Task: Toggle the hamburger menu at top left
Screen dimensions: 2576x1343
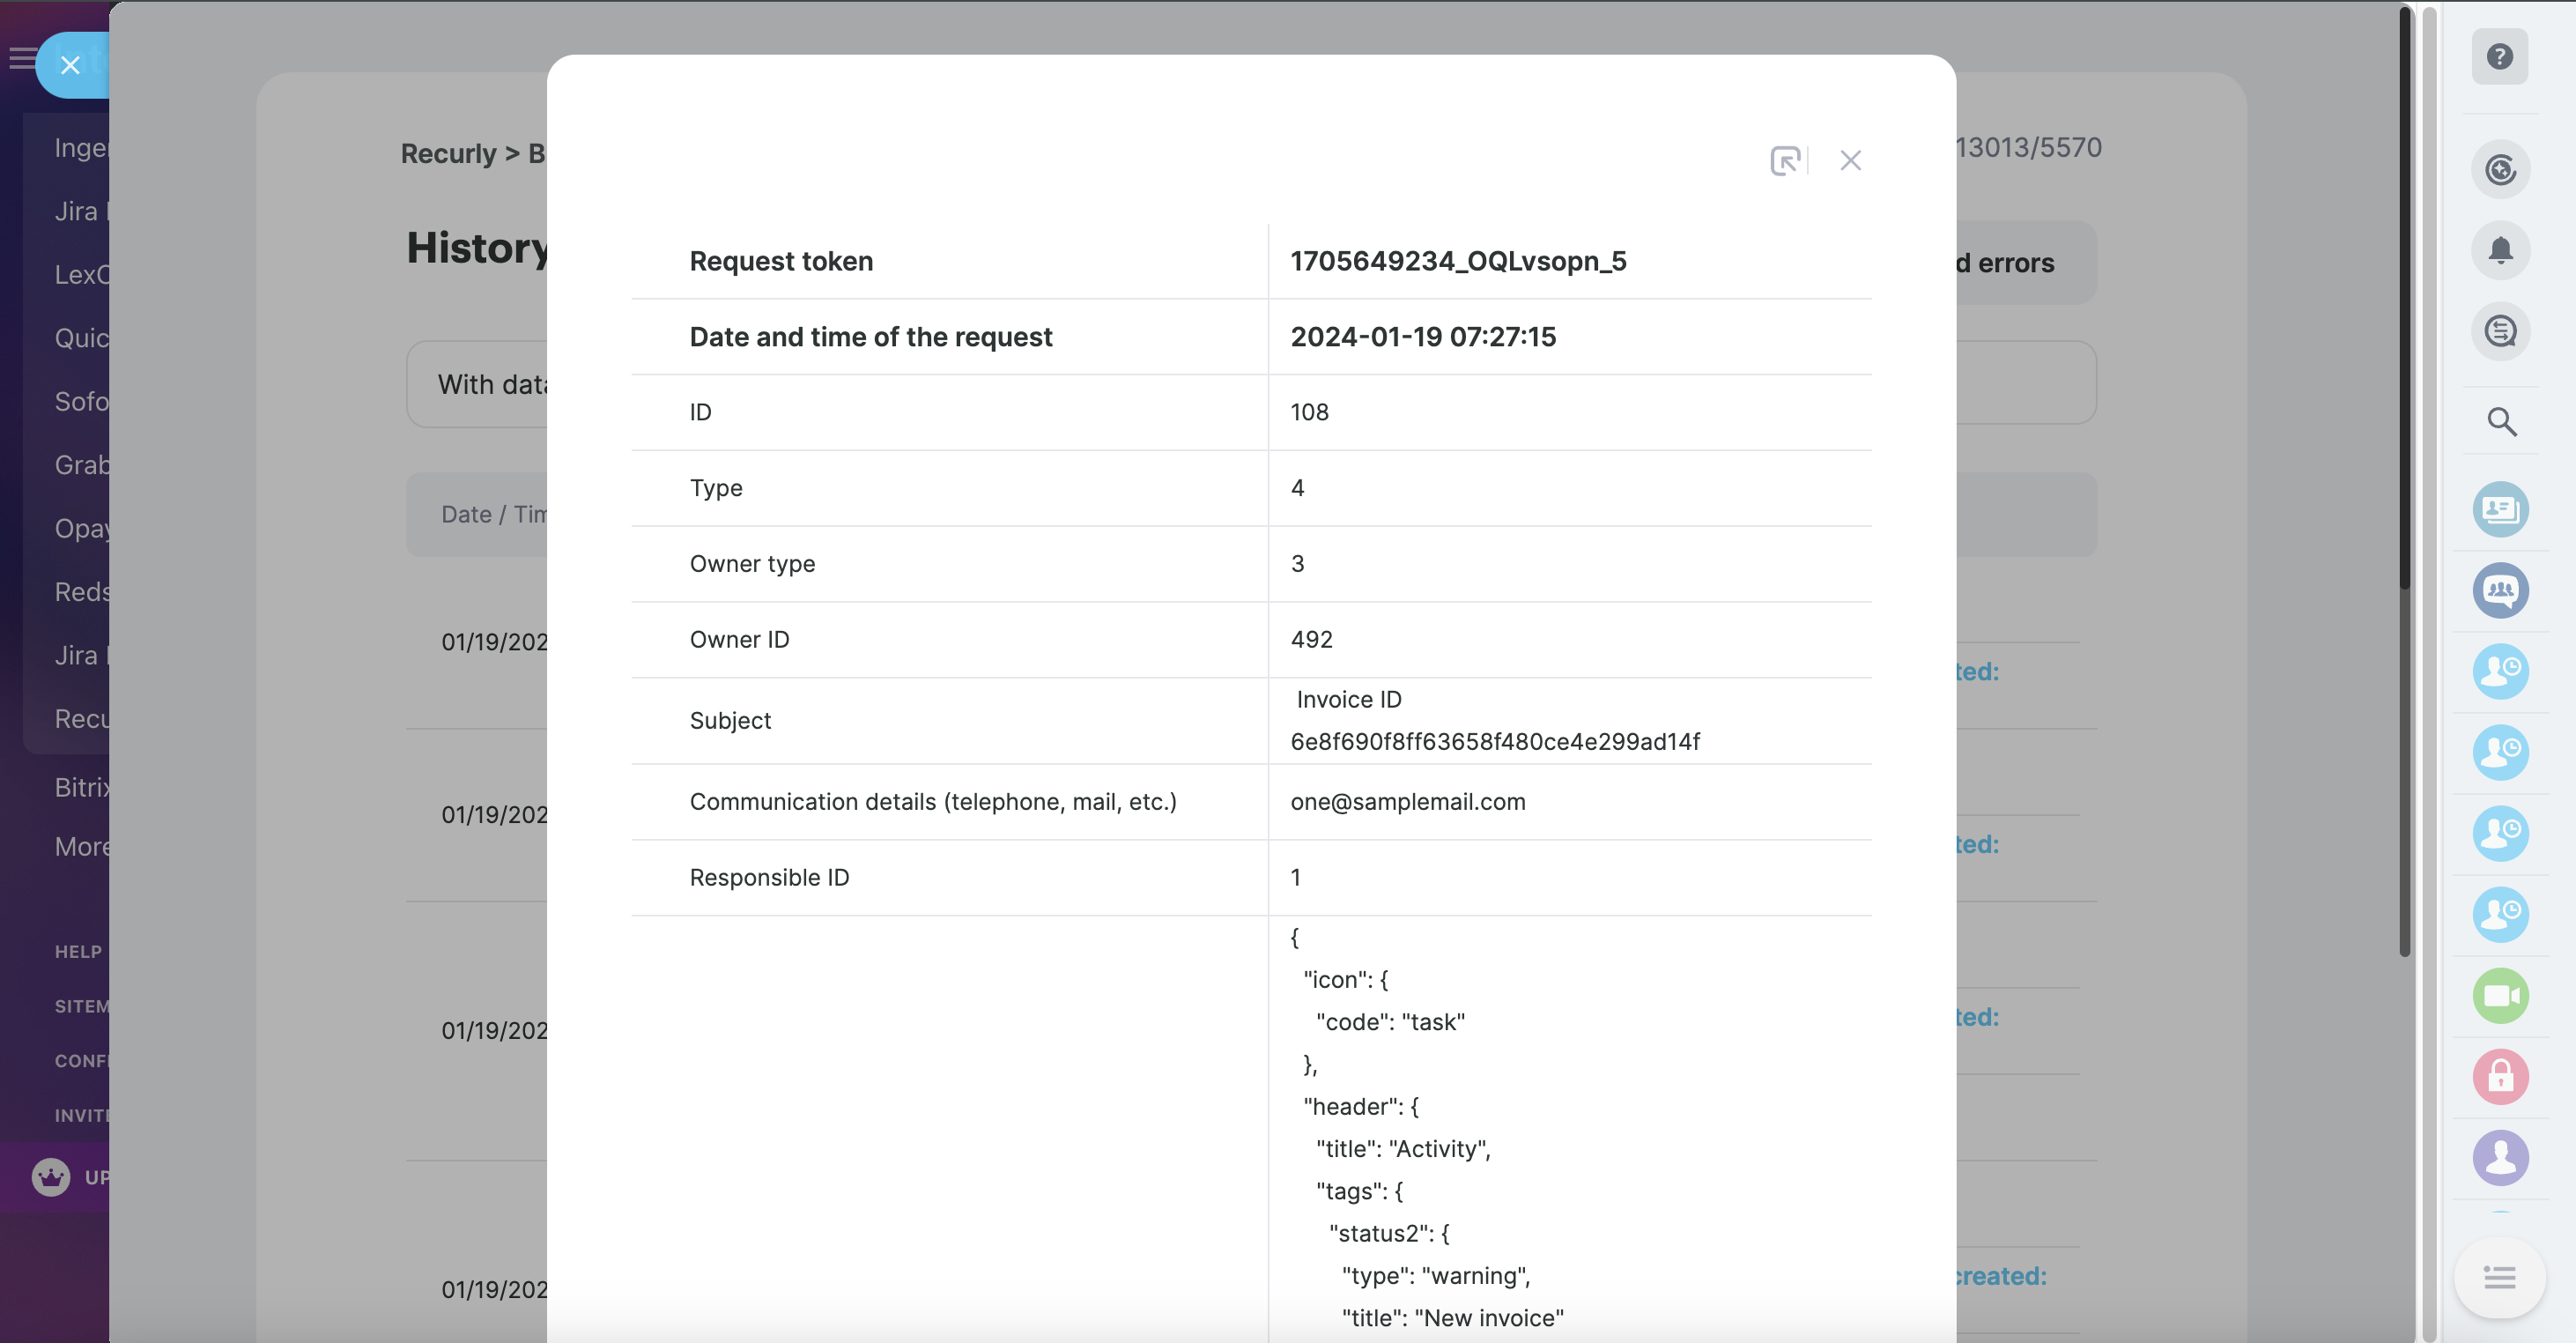Action: [22, 58]
